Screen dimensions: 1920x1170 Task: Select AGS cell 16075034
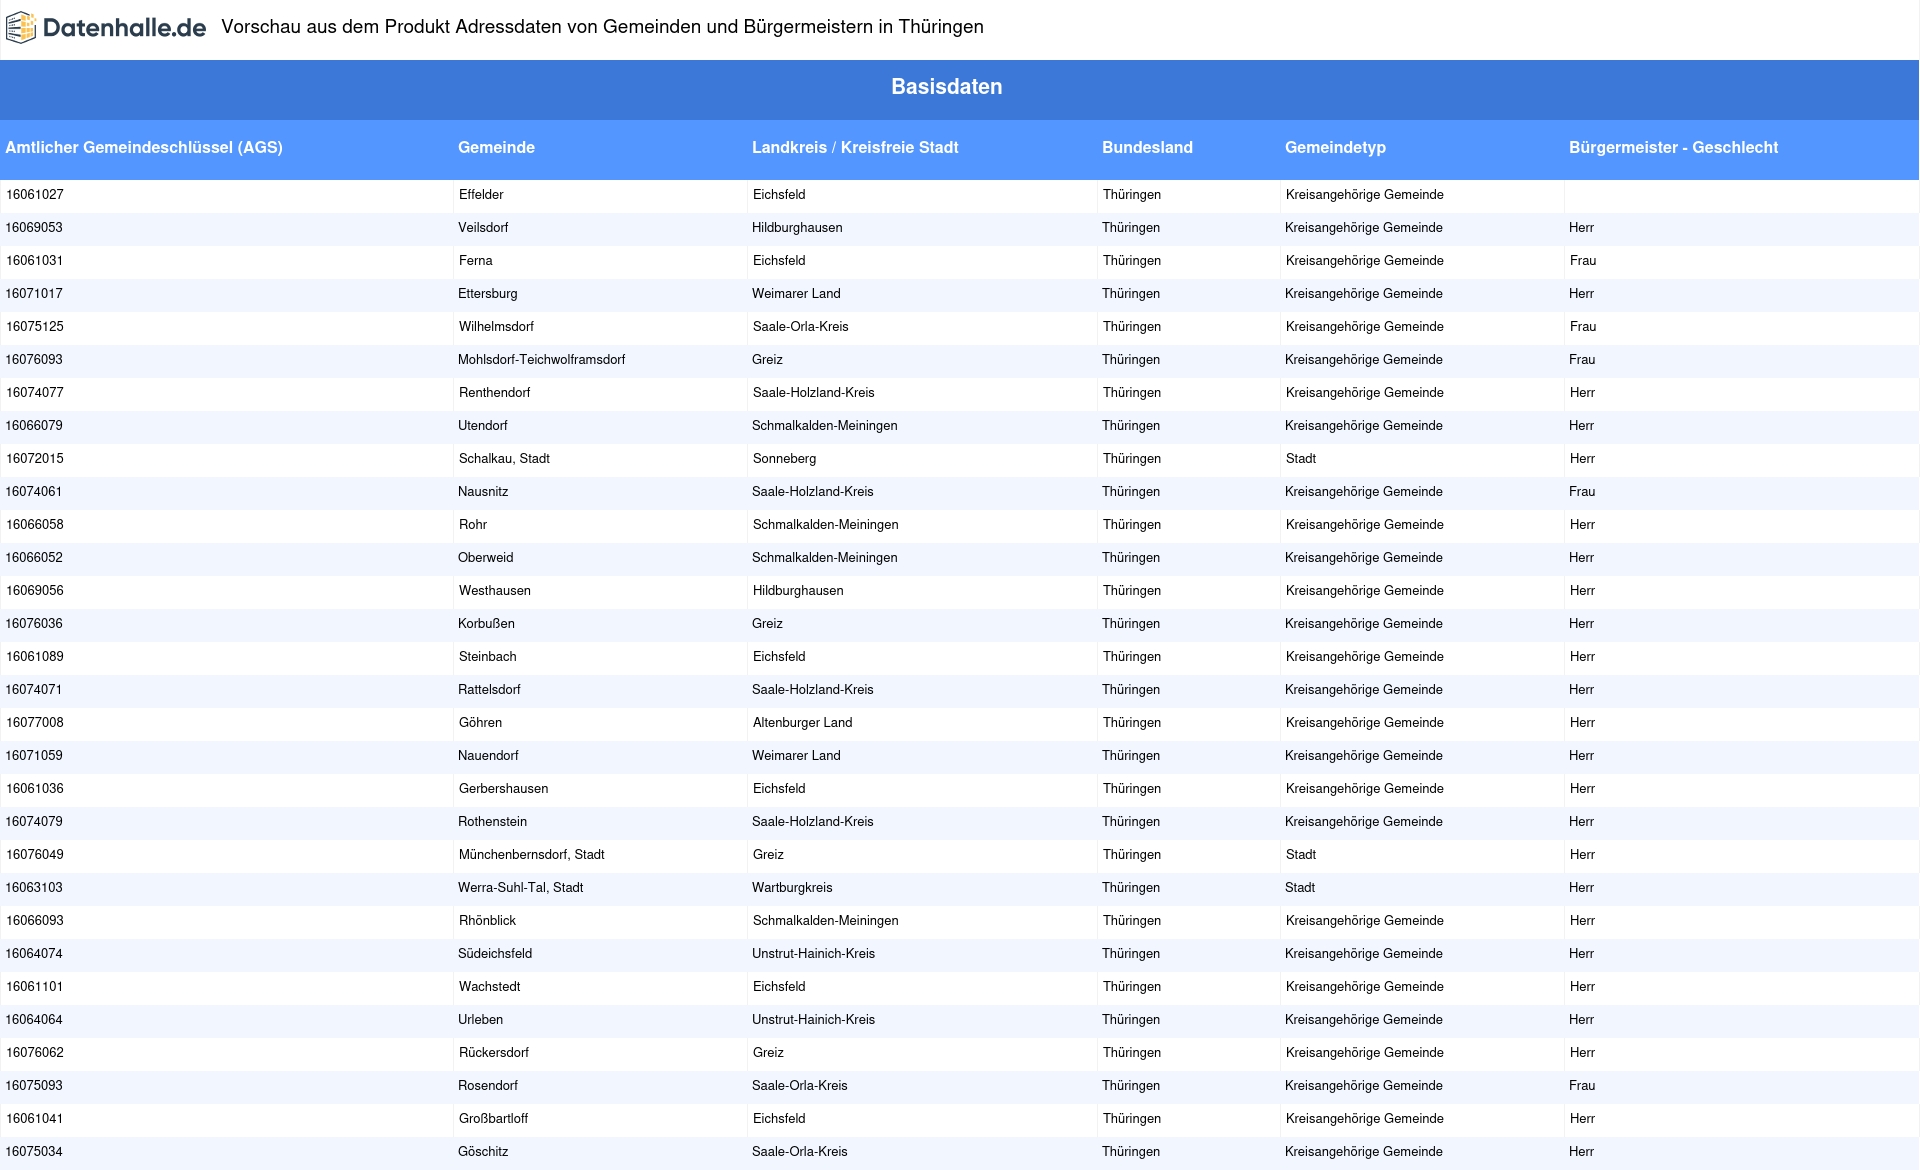[34, 1152]
